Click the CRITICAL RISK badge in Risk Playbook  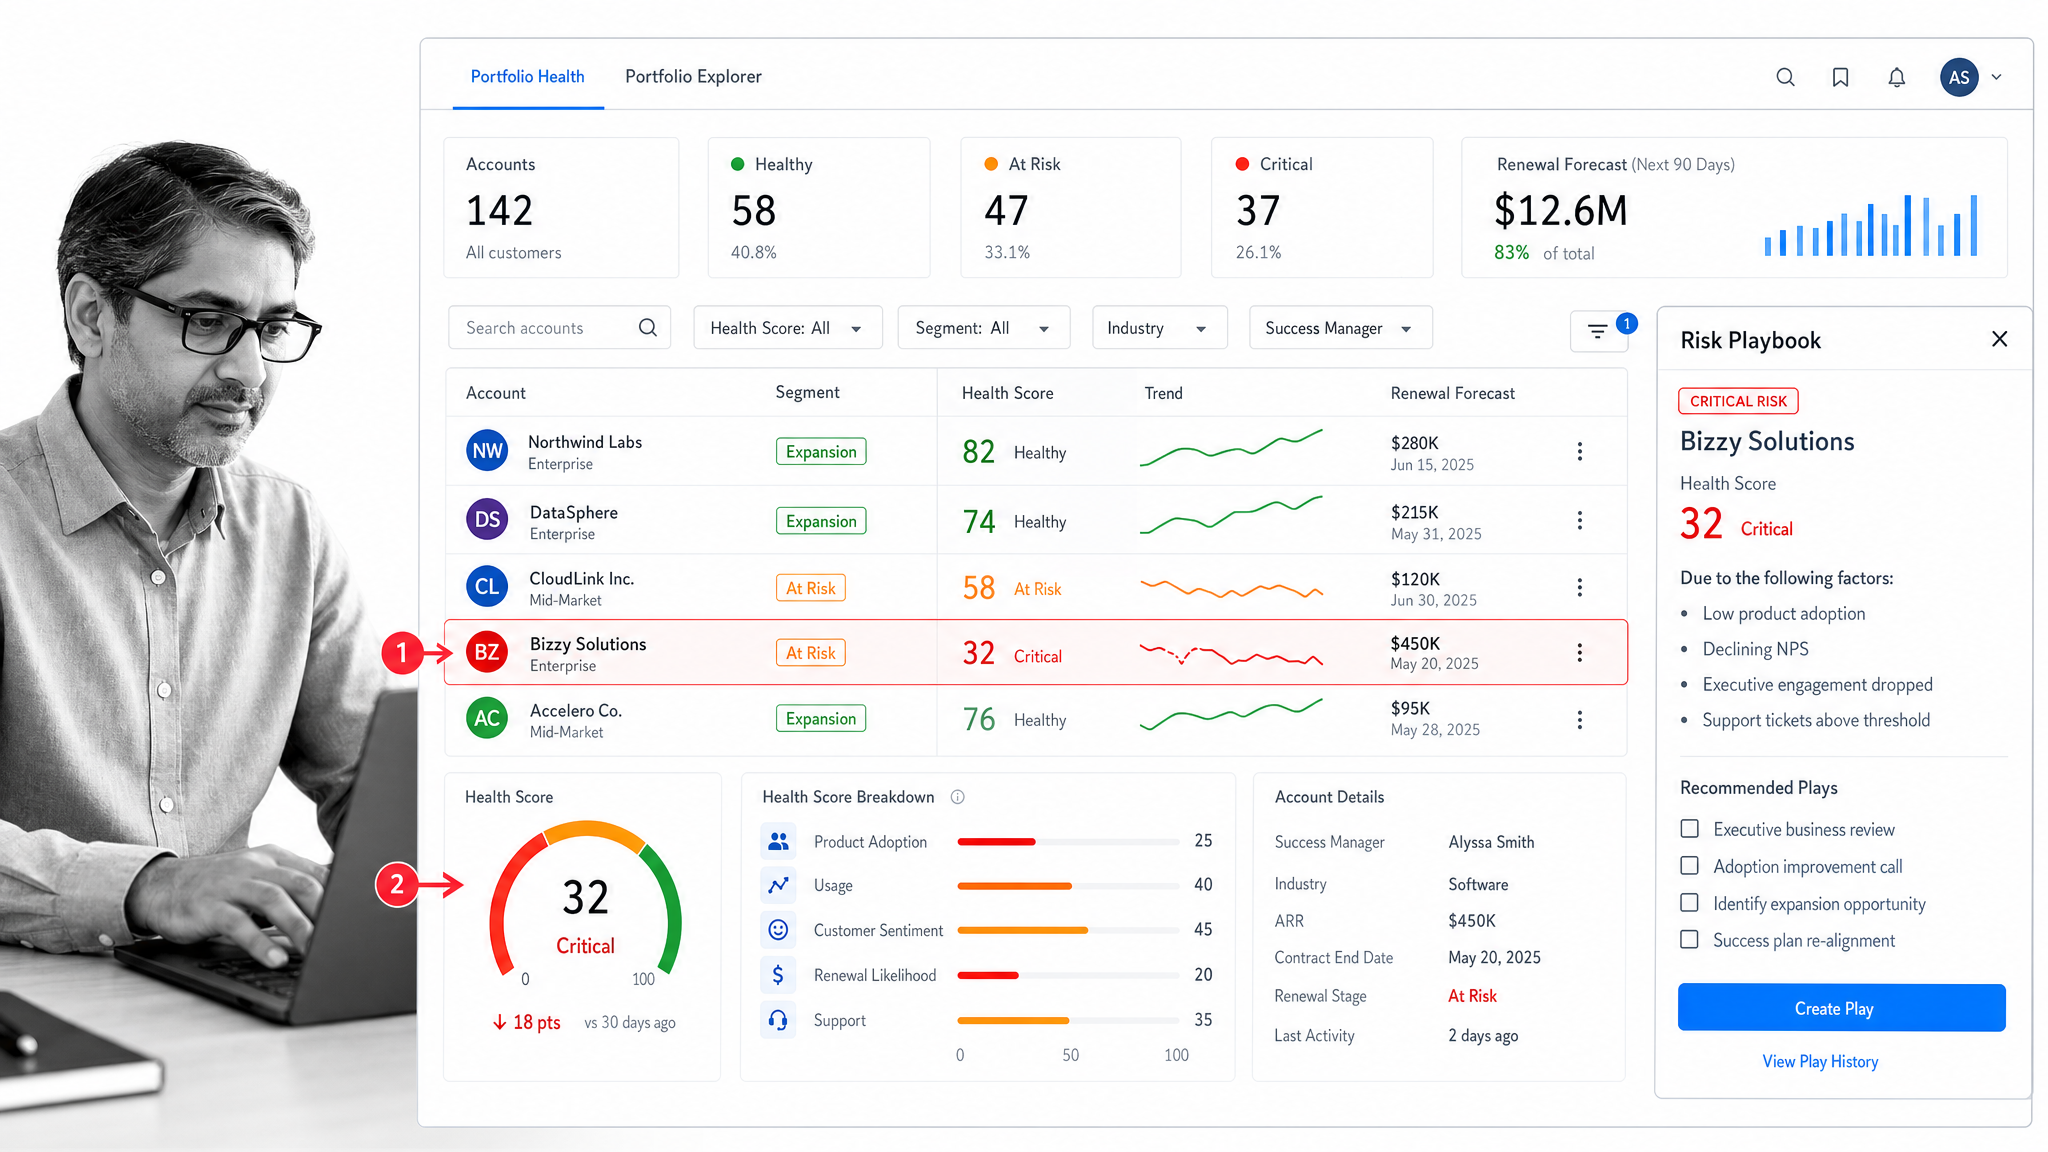coord(1738,401)
